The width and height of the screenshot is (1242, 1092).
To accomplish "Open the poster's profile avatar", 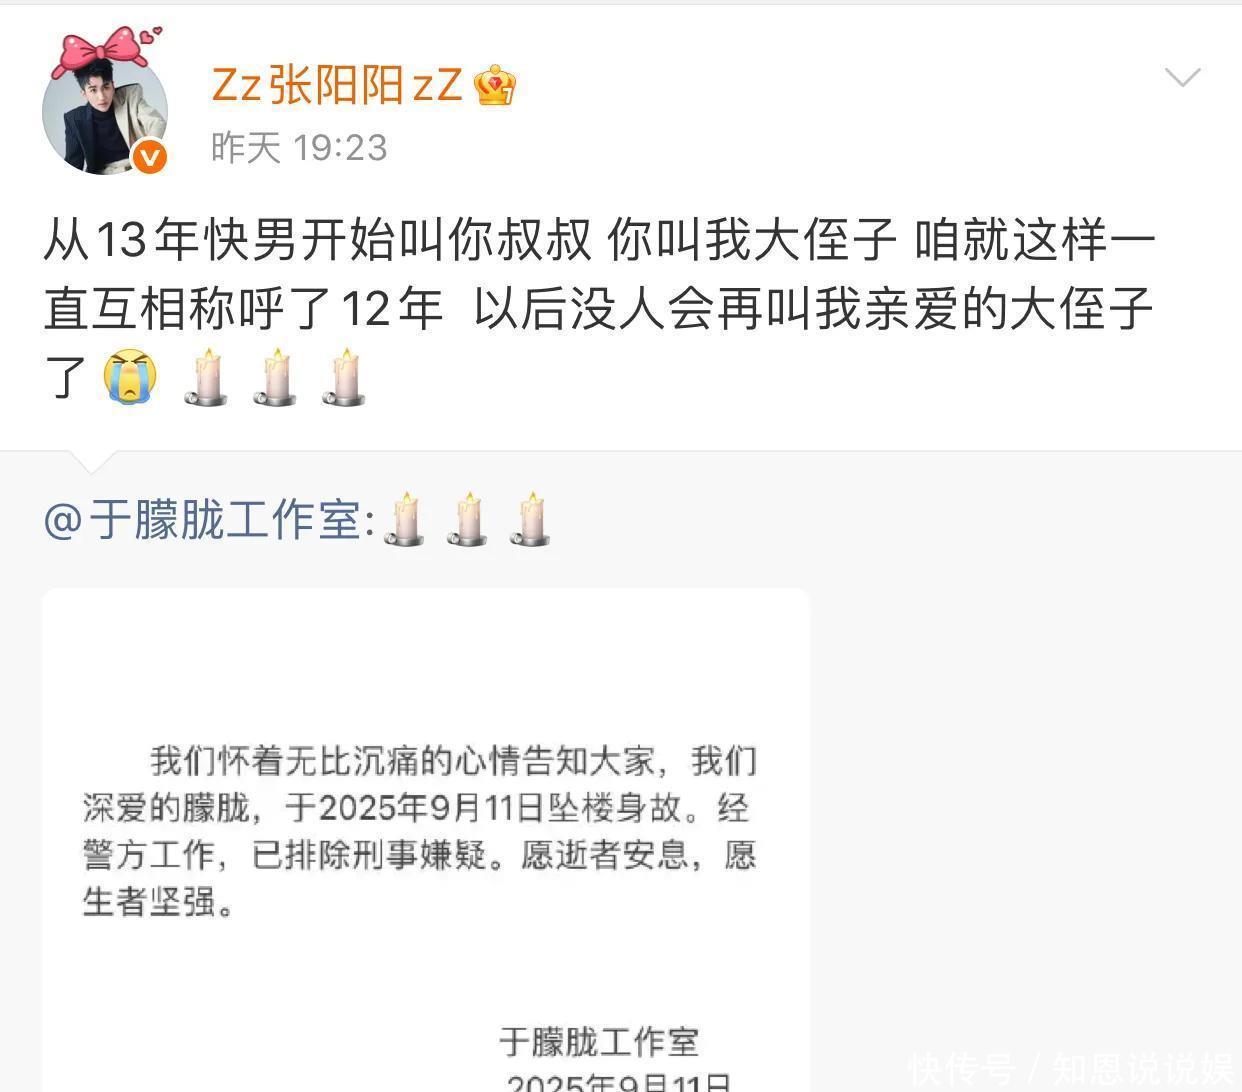I will (104, 112).
